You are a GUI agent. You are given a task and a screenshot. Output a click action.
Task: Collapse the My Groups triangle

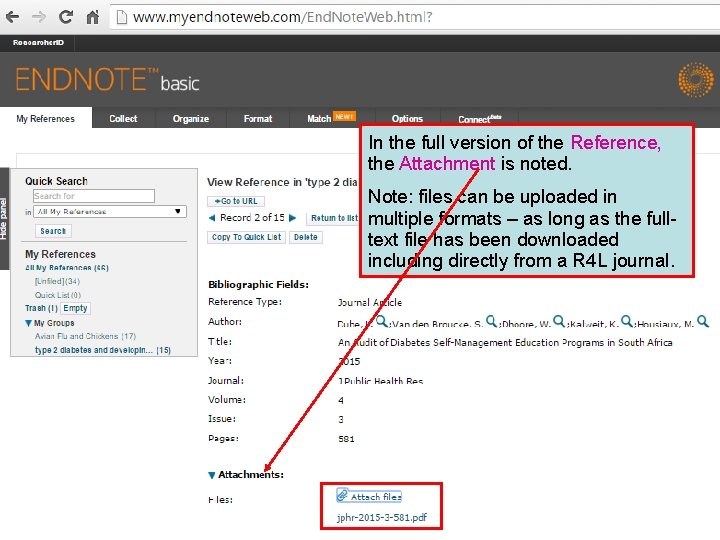(x=28, y=323)
